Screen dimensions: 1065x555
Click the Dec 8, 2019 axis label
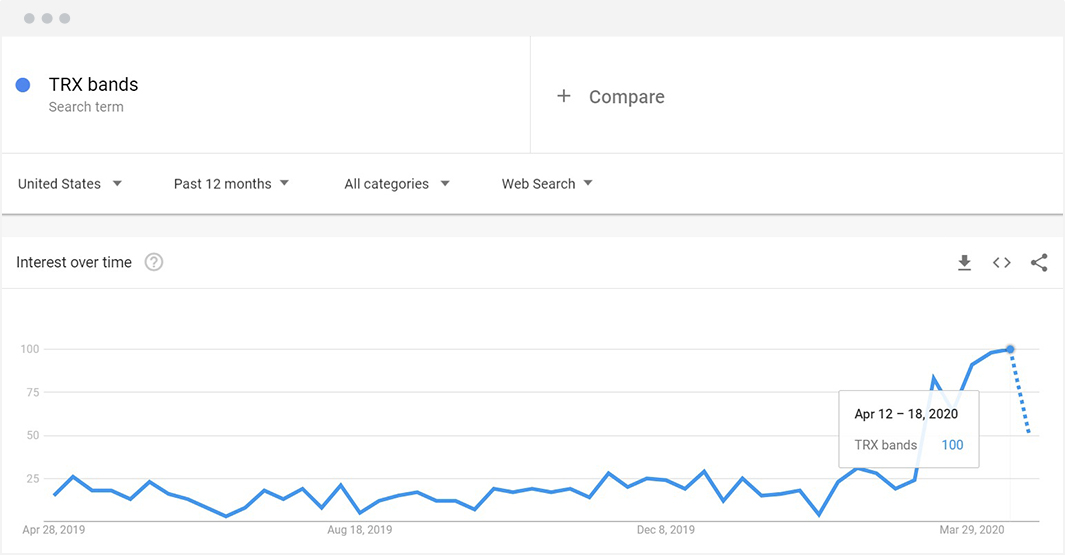click(x=666, y=530)
